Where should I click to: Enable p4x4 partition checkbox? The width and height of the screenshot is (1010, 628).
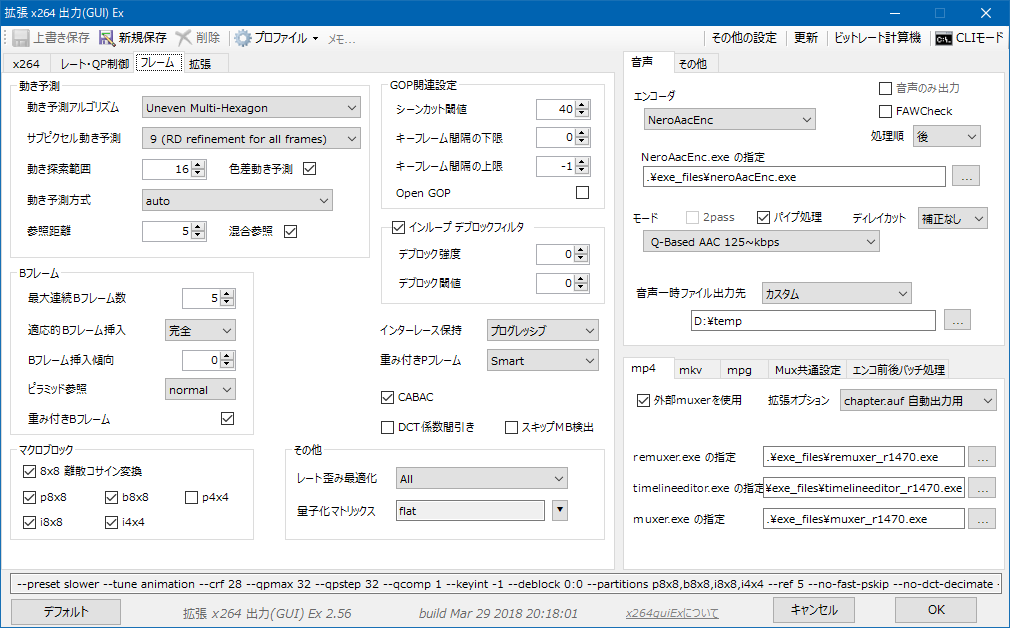(x=191, y=497)
